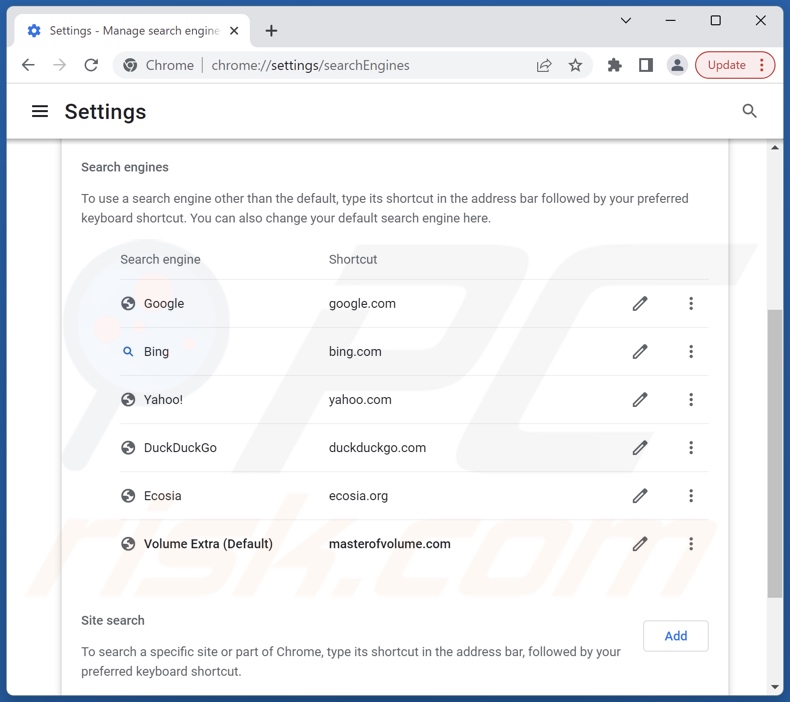This screenshot has height=702, width=790.
Task: Close the Settings tab
Action: click(x=234, y=31)
